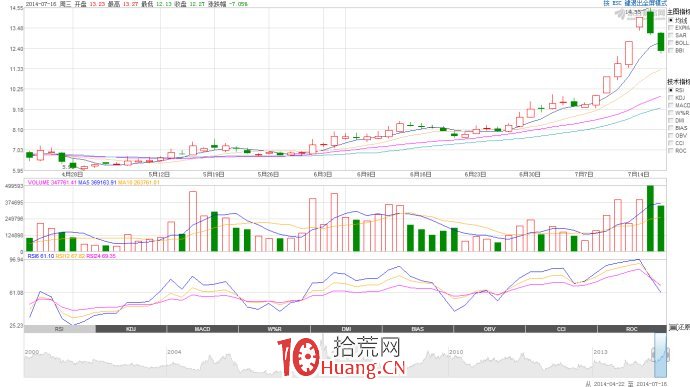
Task: Select the OBV radio in technical indicators
Action: [x=671, y=136]
